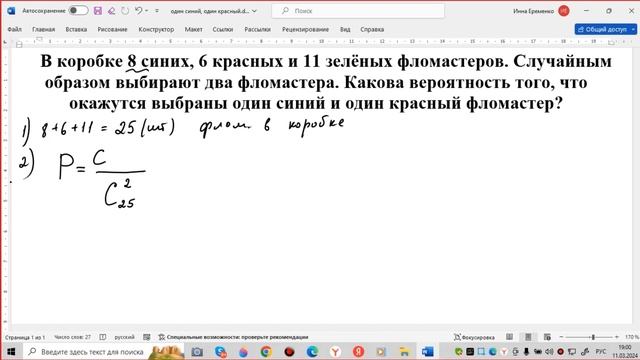Click the document heading text about фломастеров
The height and width of the screenshot is (360, 640).
pos(326,82)
